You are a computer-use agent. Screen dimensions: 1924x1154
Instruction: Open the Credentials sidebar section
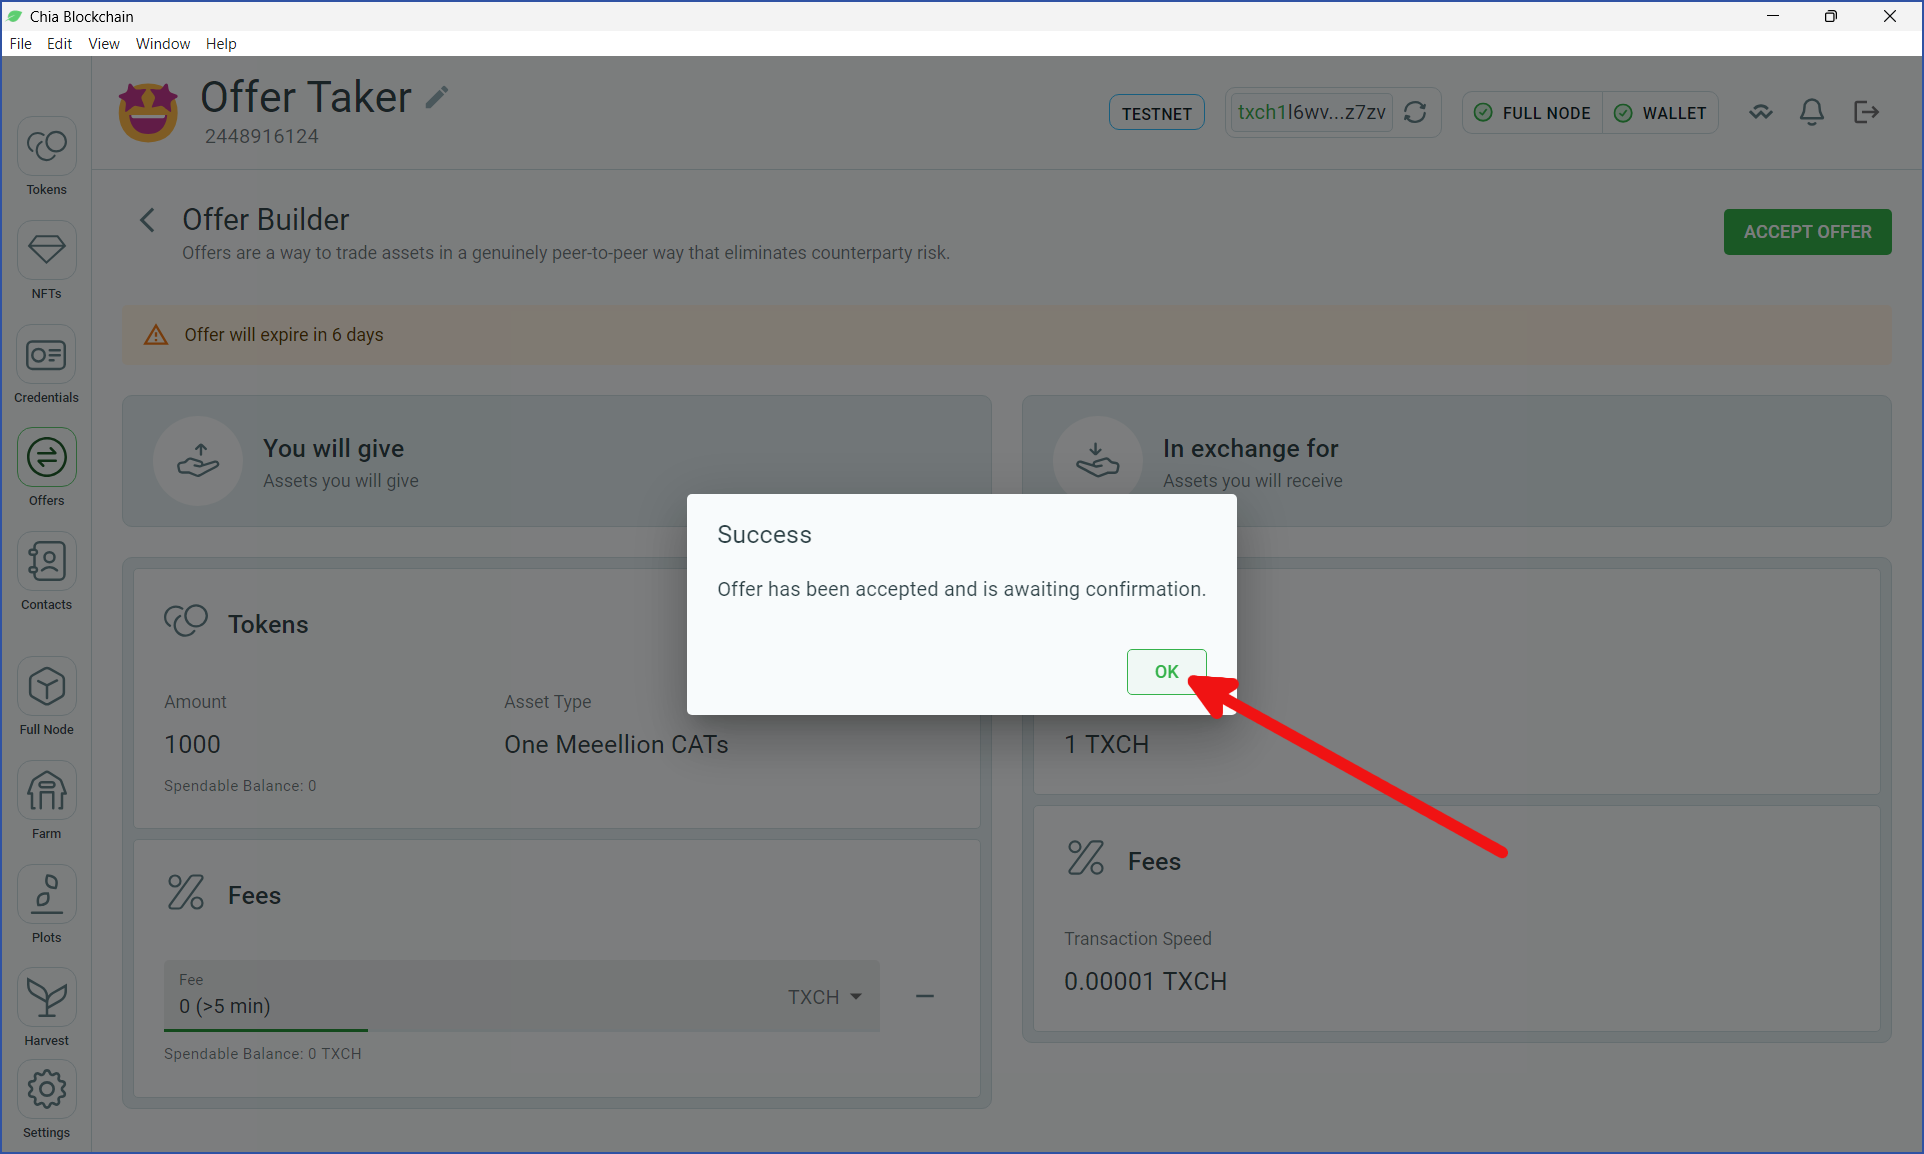click(x=46, y=365)
